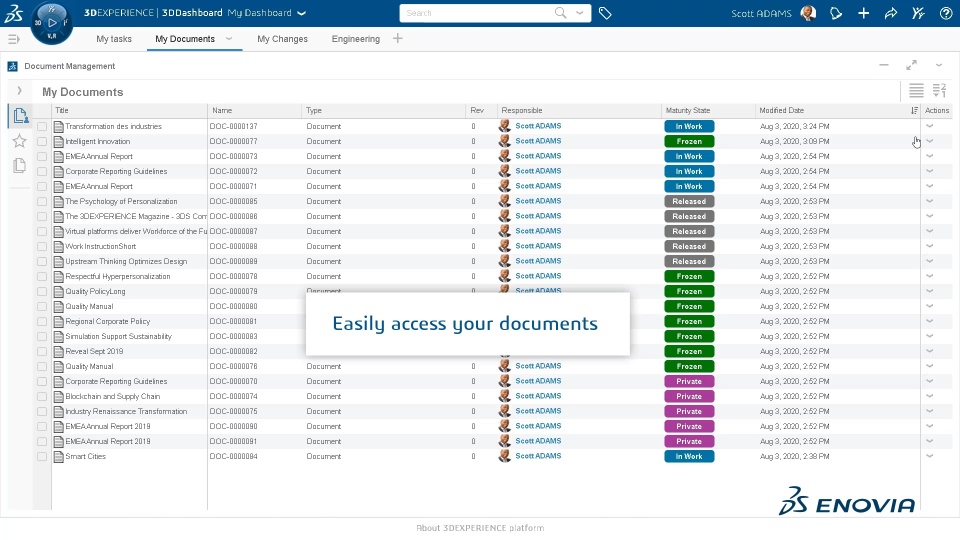Click document icon for Smart Cities
This screenshot has width=960, height=540.
coord(59,457)
